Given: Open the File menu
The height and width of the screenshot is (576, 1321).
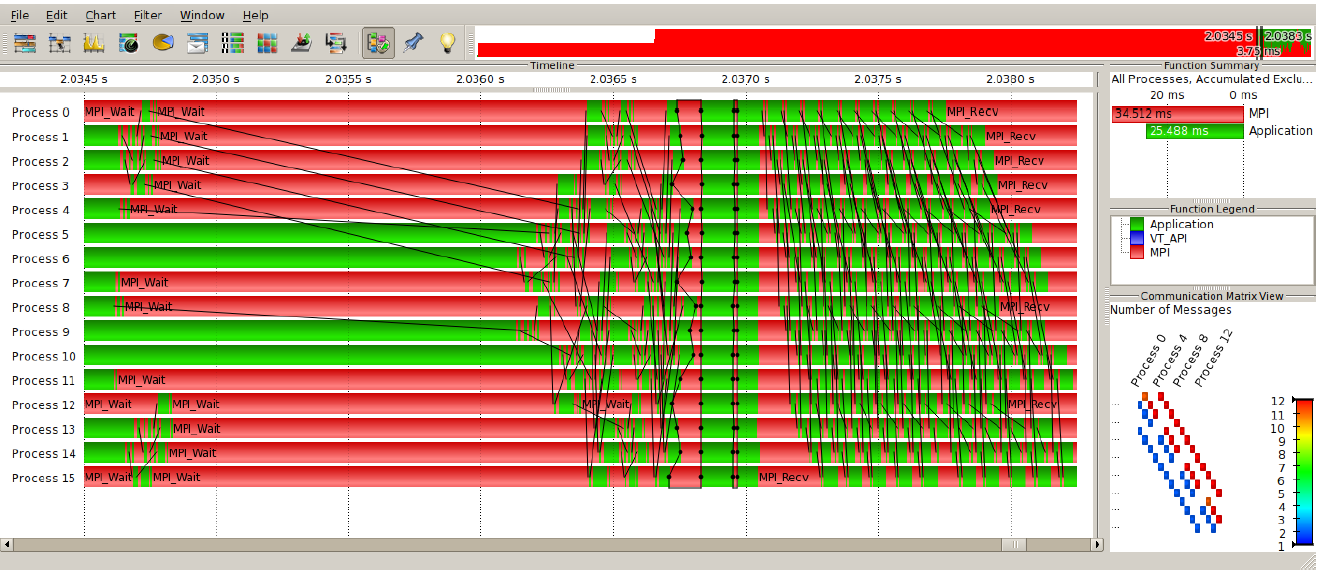Looking at the screenshot, I should coord(20,15).
